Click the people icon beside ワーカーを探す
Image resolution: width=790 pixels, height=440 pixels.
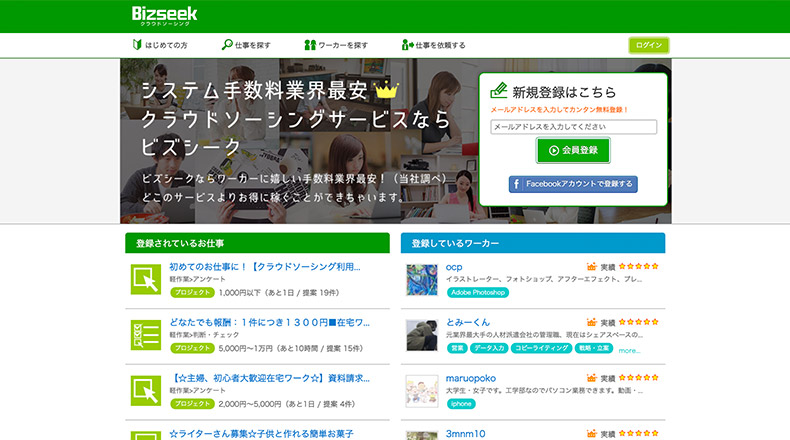click(310, 45)
